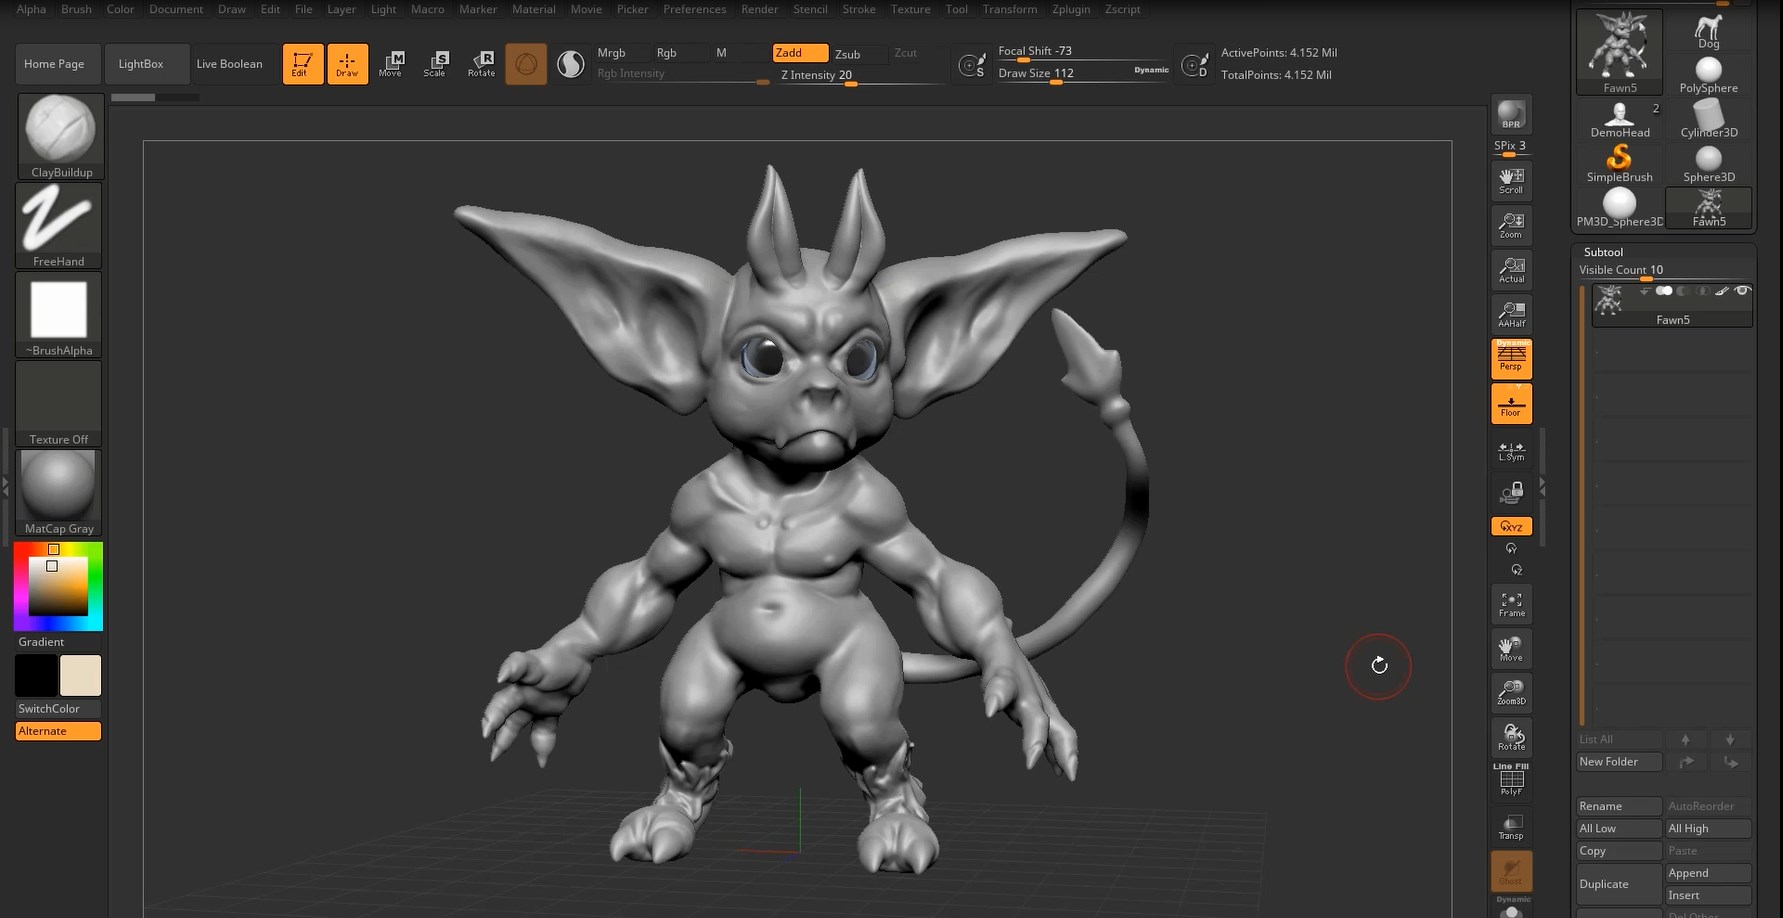Toggle XYZ rotation mode
The image size is (1783, 918).
(x=1511, y=526)
